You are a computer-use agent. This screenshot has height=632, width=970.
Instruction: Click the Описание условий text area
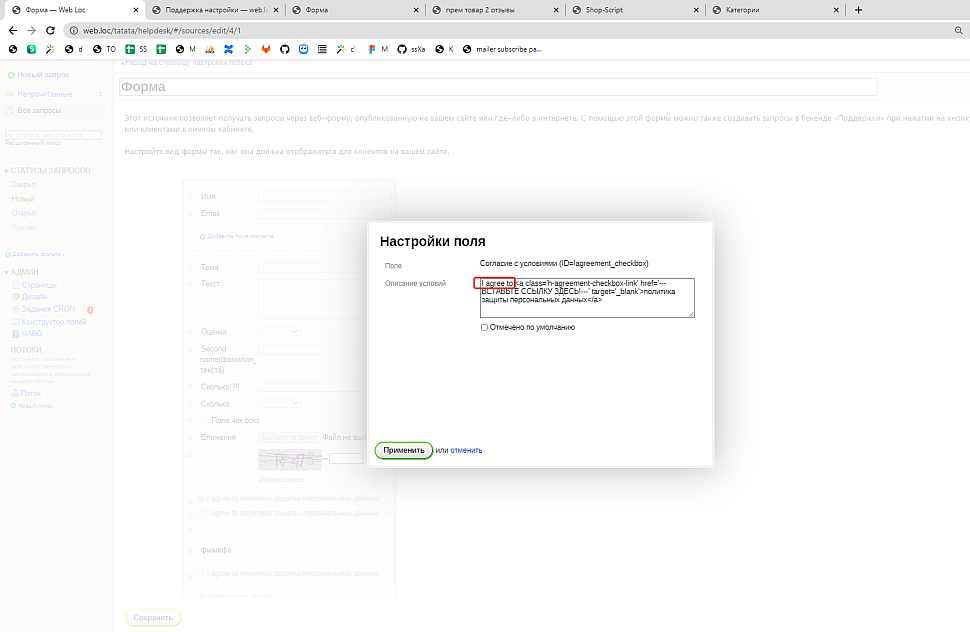click(x=587, y=298)
